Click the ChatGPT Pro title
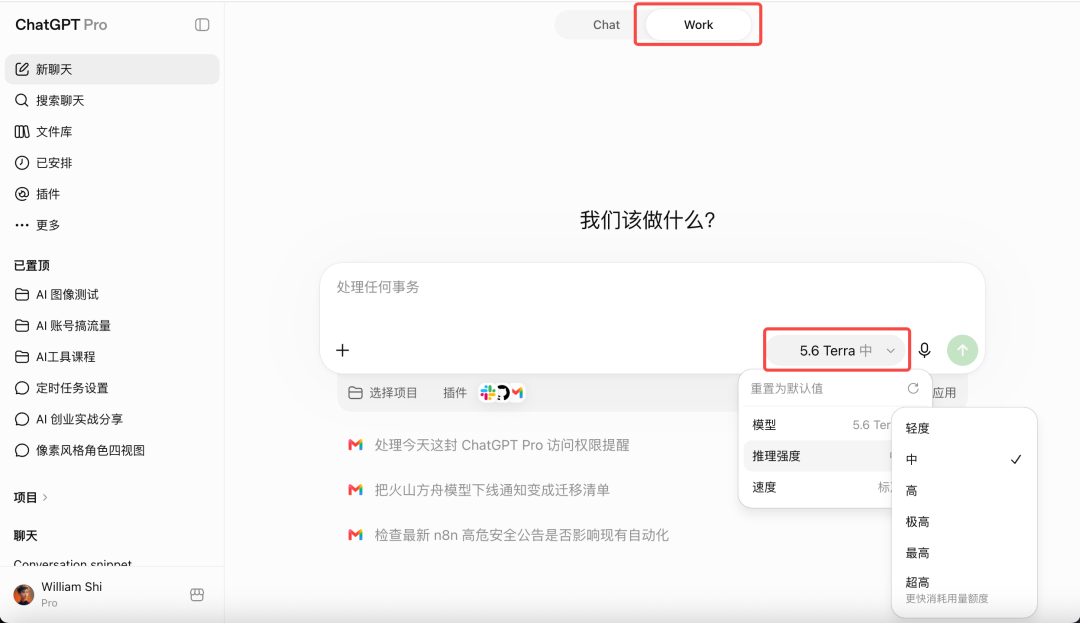 (61, 25)
